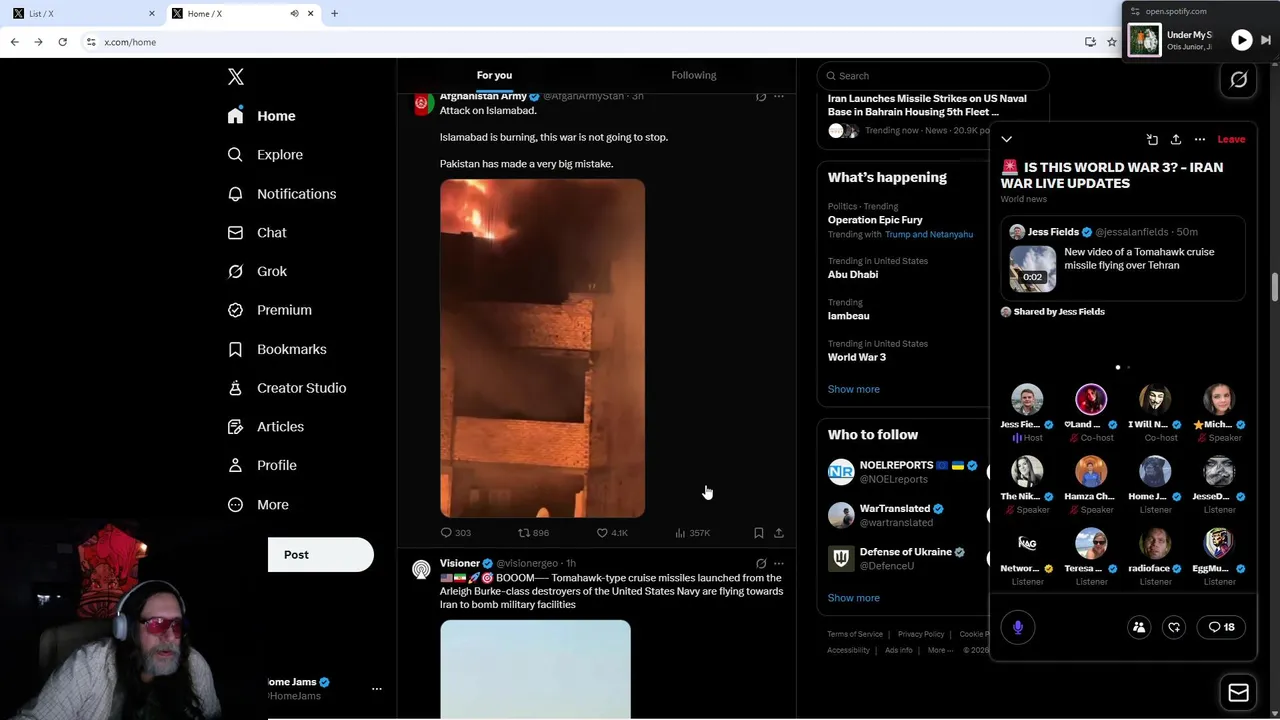This screenshot has width=1280, height=720.
Task: Open Grok from sidebar
Action: tap(257, 271)
